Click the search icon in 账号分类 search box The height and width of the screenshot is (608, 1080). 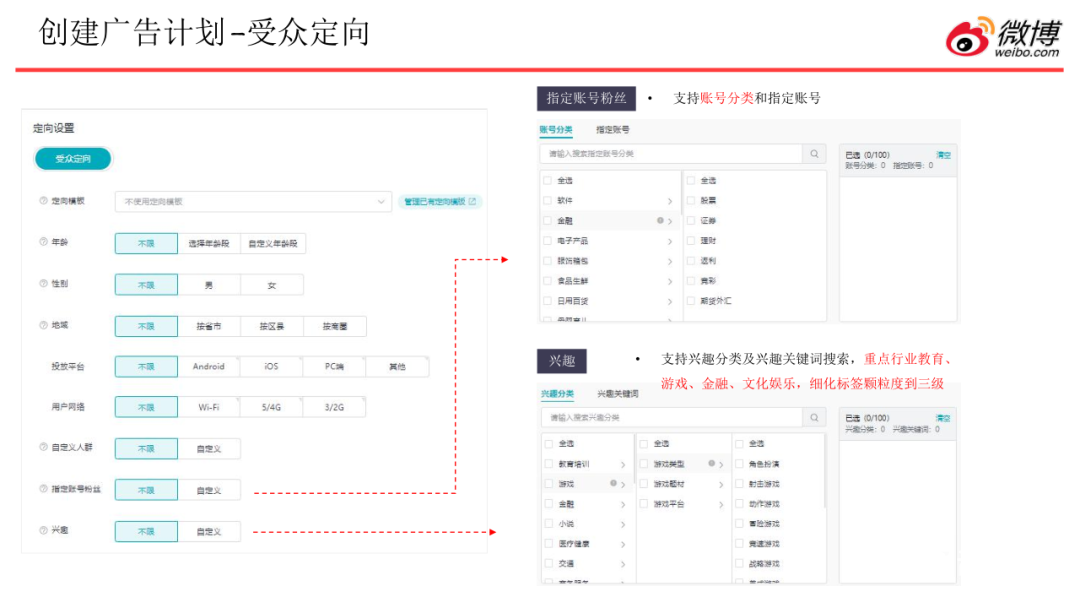(814, 154)
